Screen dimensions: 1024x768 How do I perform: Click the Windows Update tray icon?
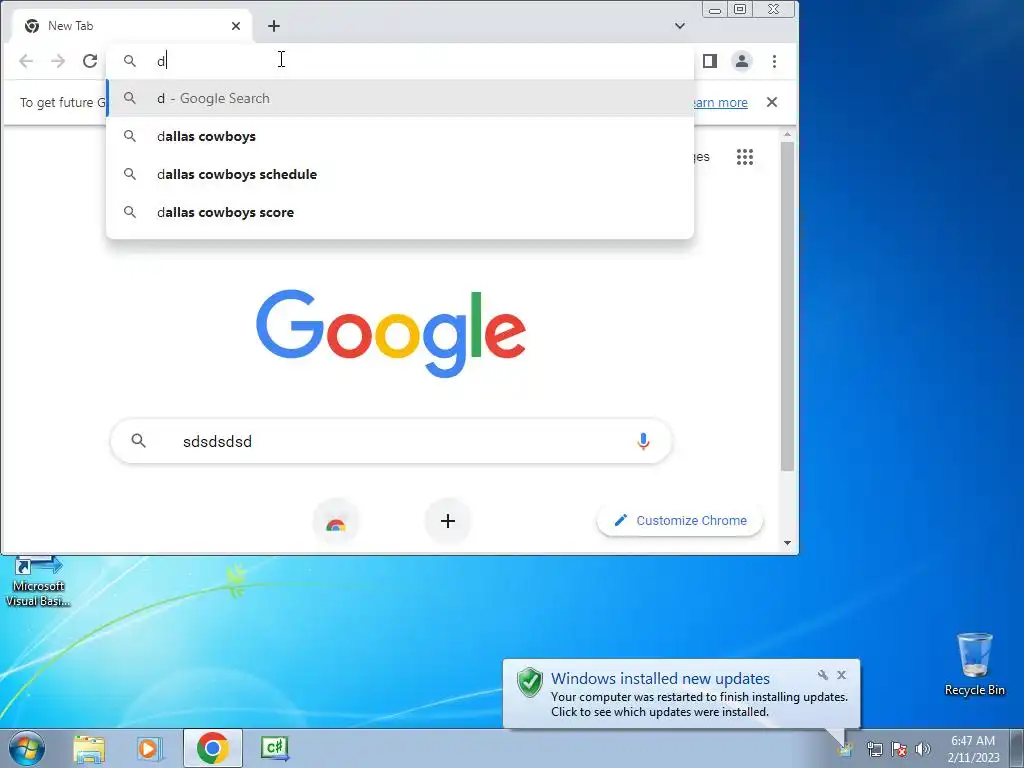[x=846, y=749]
